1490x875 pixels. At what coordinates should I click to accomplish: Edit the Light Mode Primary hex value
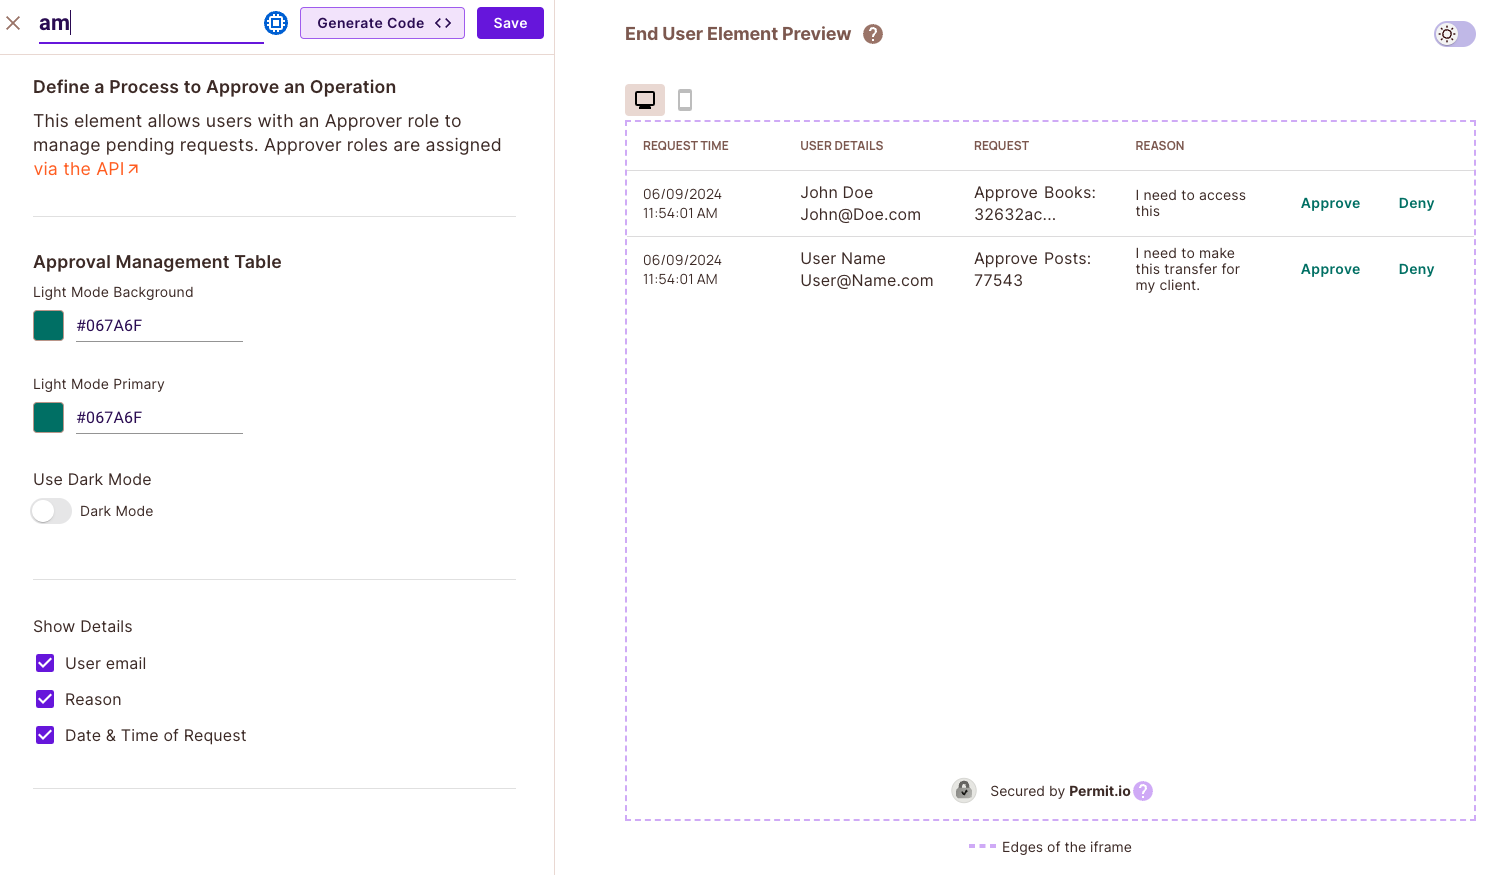[x=158, y=417]
